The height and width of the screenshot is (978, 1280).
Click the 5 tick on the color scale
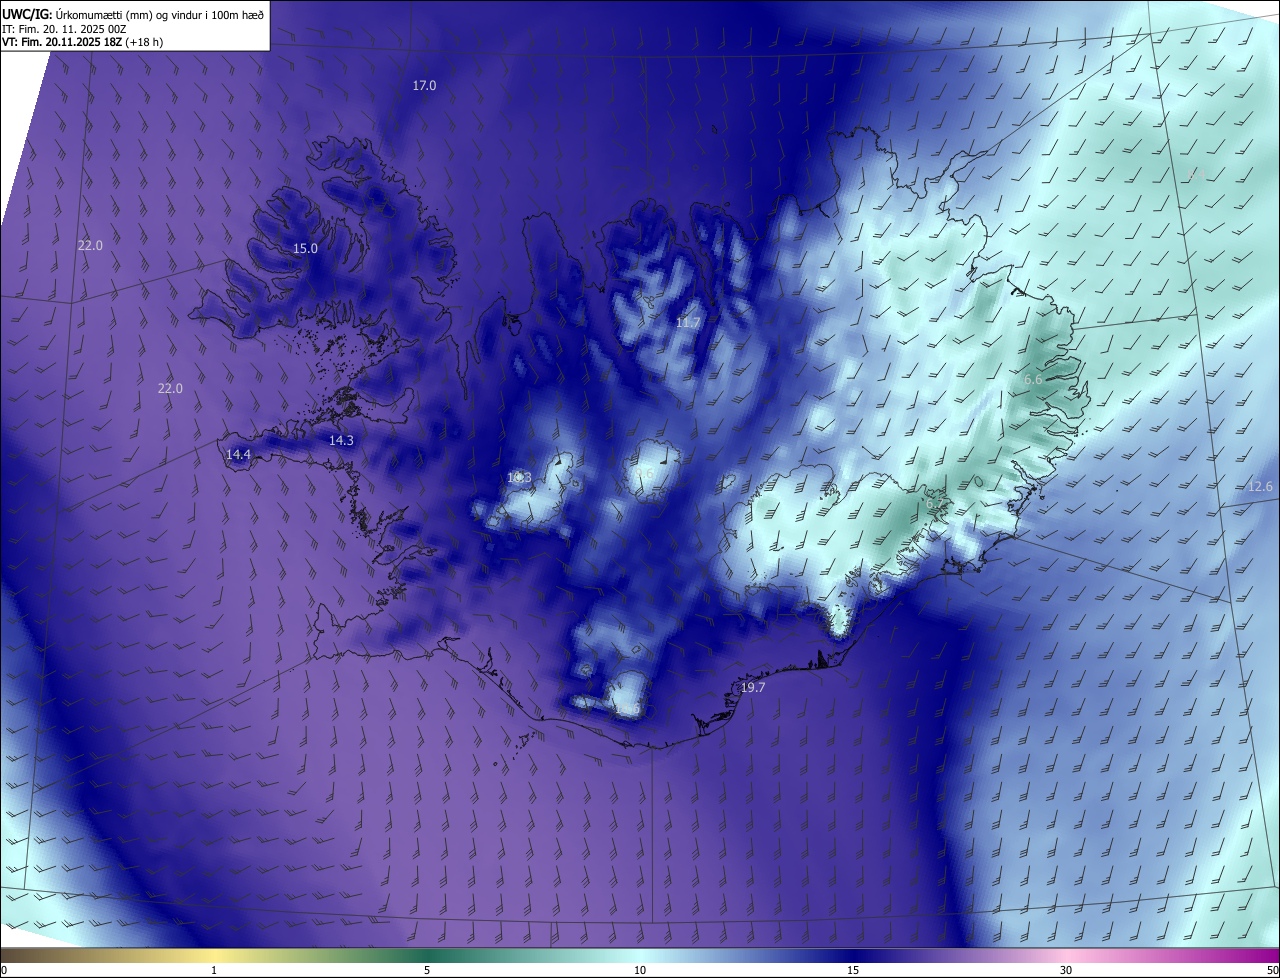tap(427, 970)
